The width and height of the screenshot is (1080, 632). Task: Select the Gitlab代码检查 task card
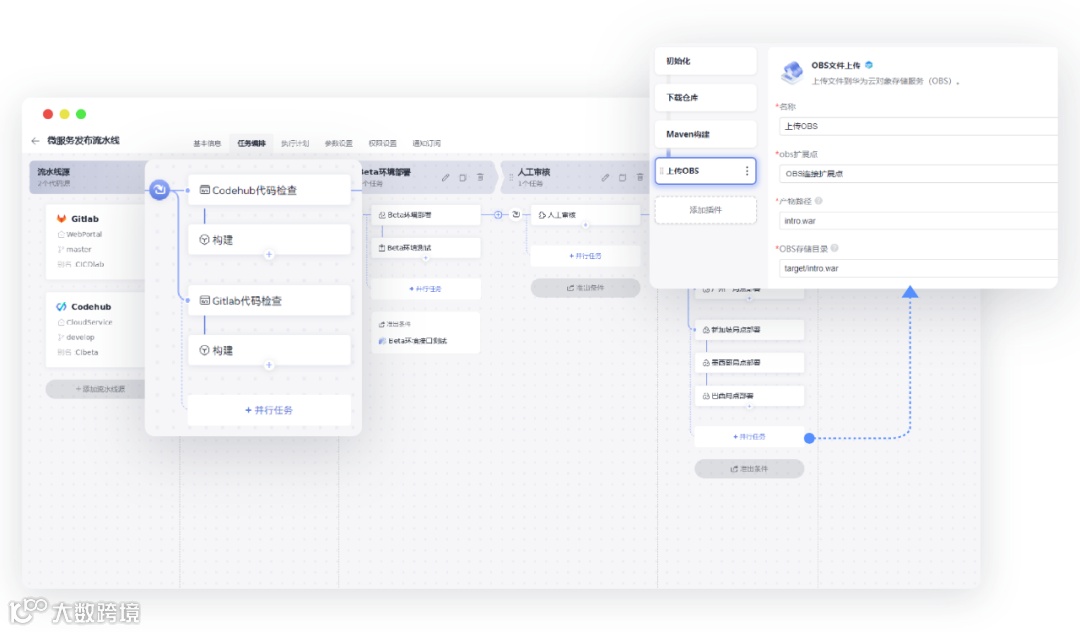pyautogui.click(x=269, y=301)
